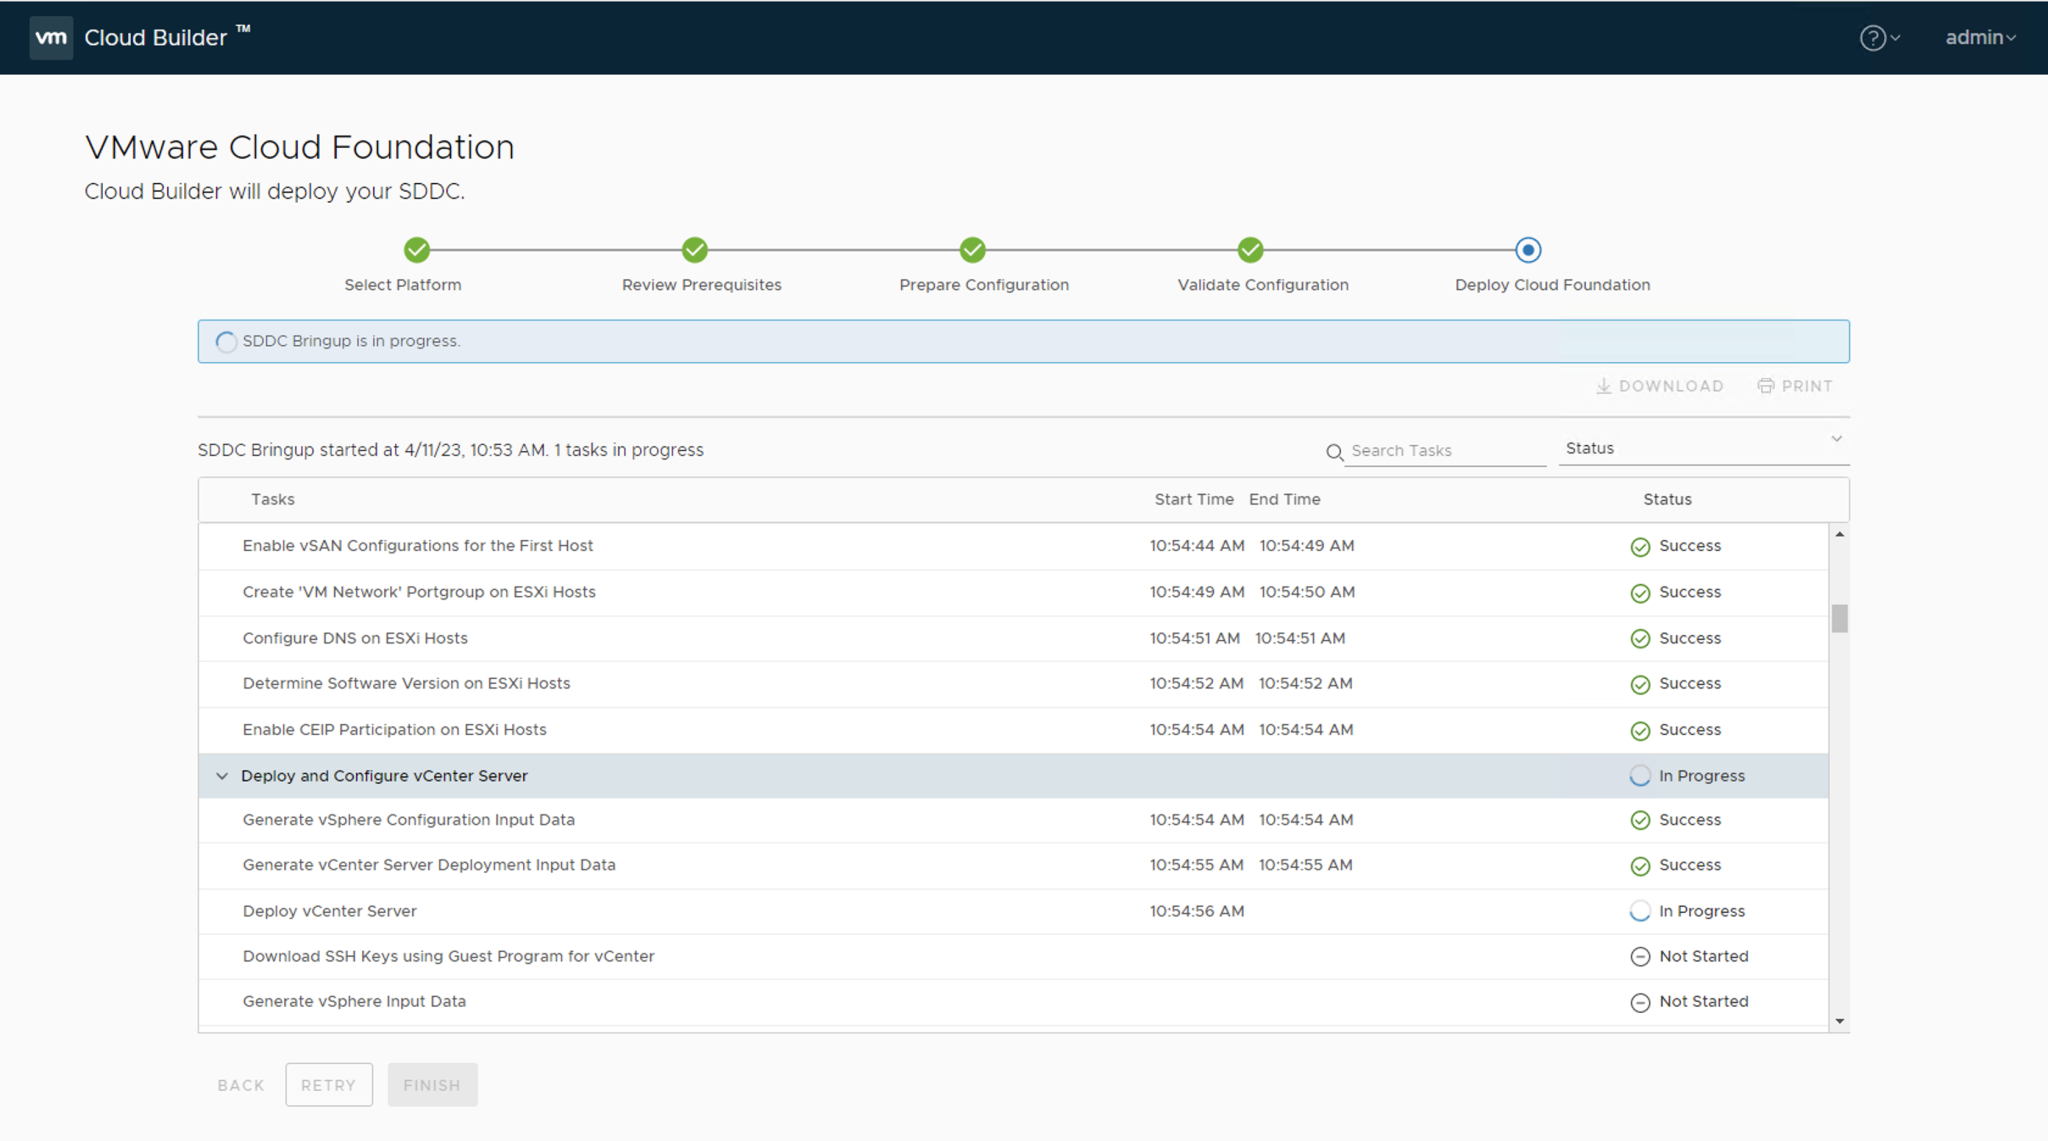Click the RETRY button
This screenshot has height=1141, width=2048.
tap(329, 1084)
